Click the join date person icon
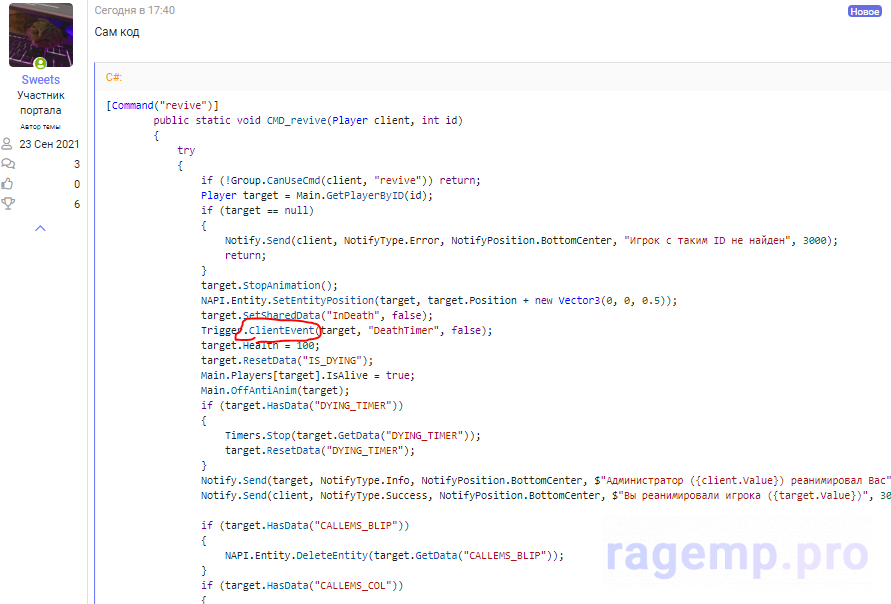891x604 pixels. coord(8,144)
